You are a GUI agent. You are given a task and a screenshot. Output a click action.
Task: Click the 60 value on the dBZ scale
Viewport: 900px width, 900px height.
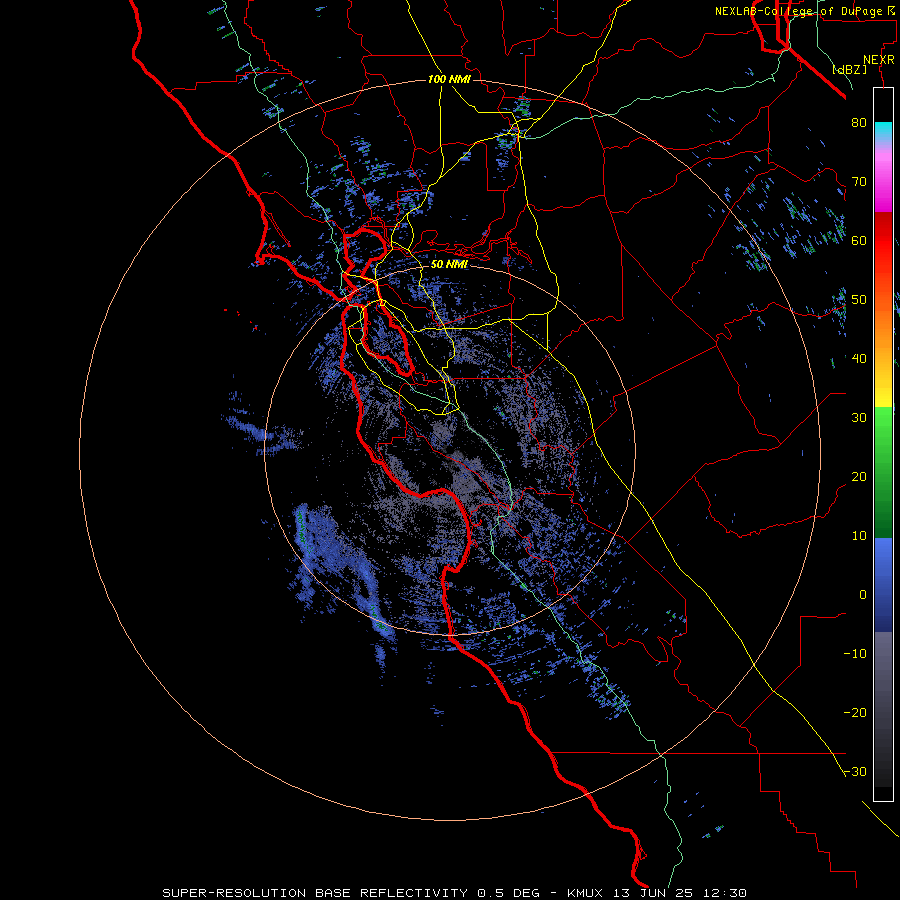pos(859,240)
